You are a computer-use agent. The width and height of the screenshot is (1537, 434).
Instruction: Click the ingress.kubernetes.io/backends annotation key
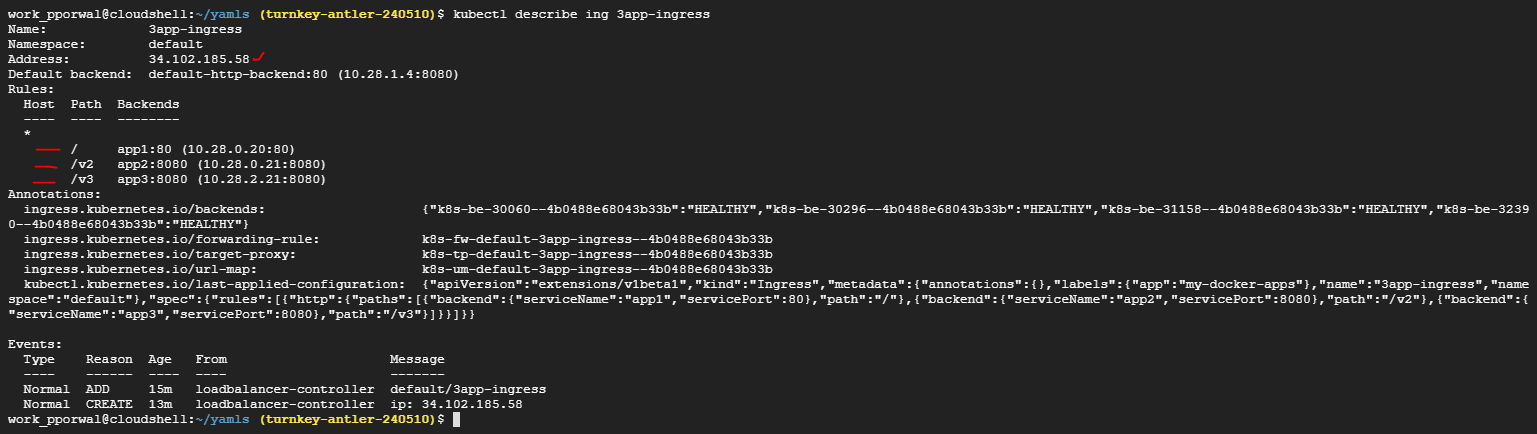click(x=144, y=209)
